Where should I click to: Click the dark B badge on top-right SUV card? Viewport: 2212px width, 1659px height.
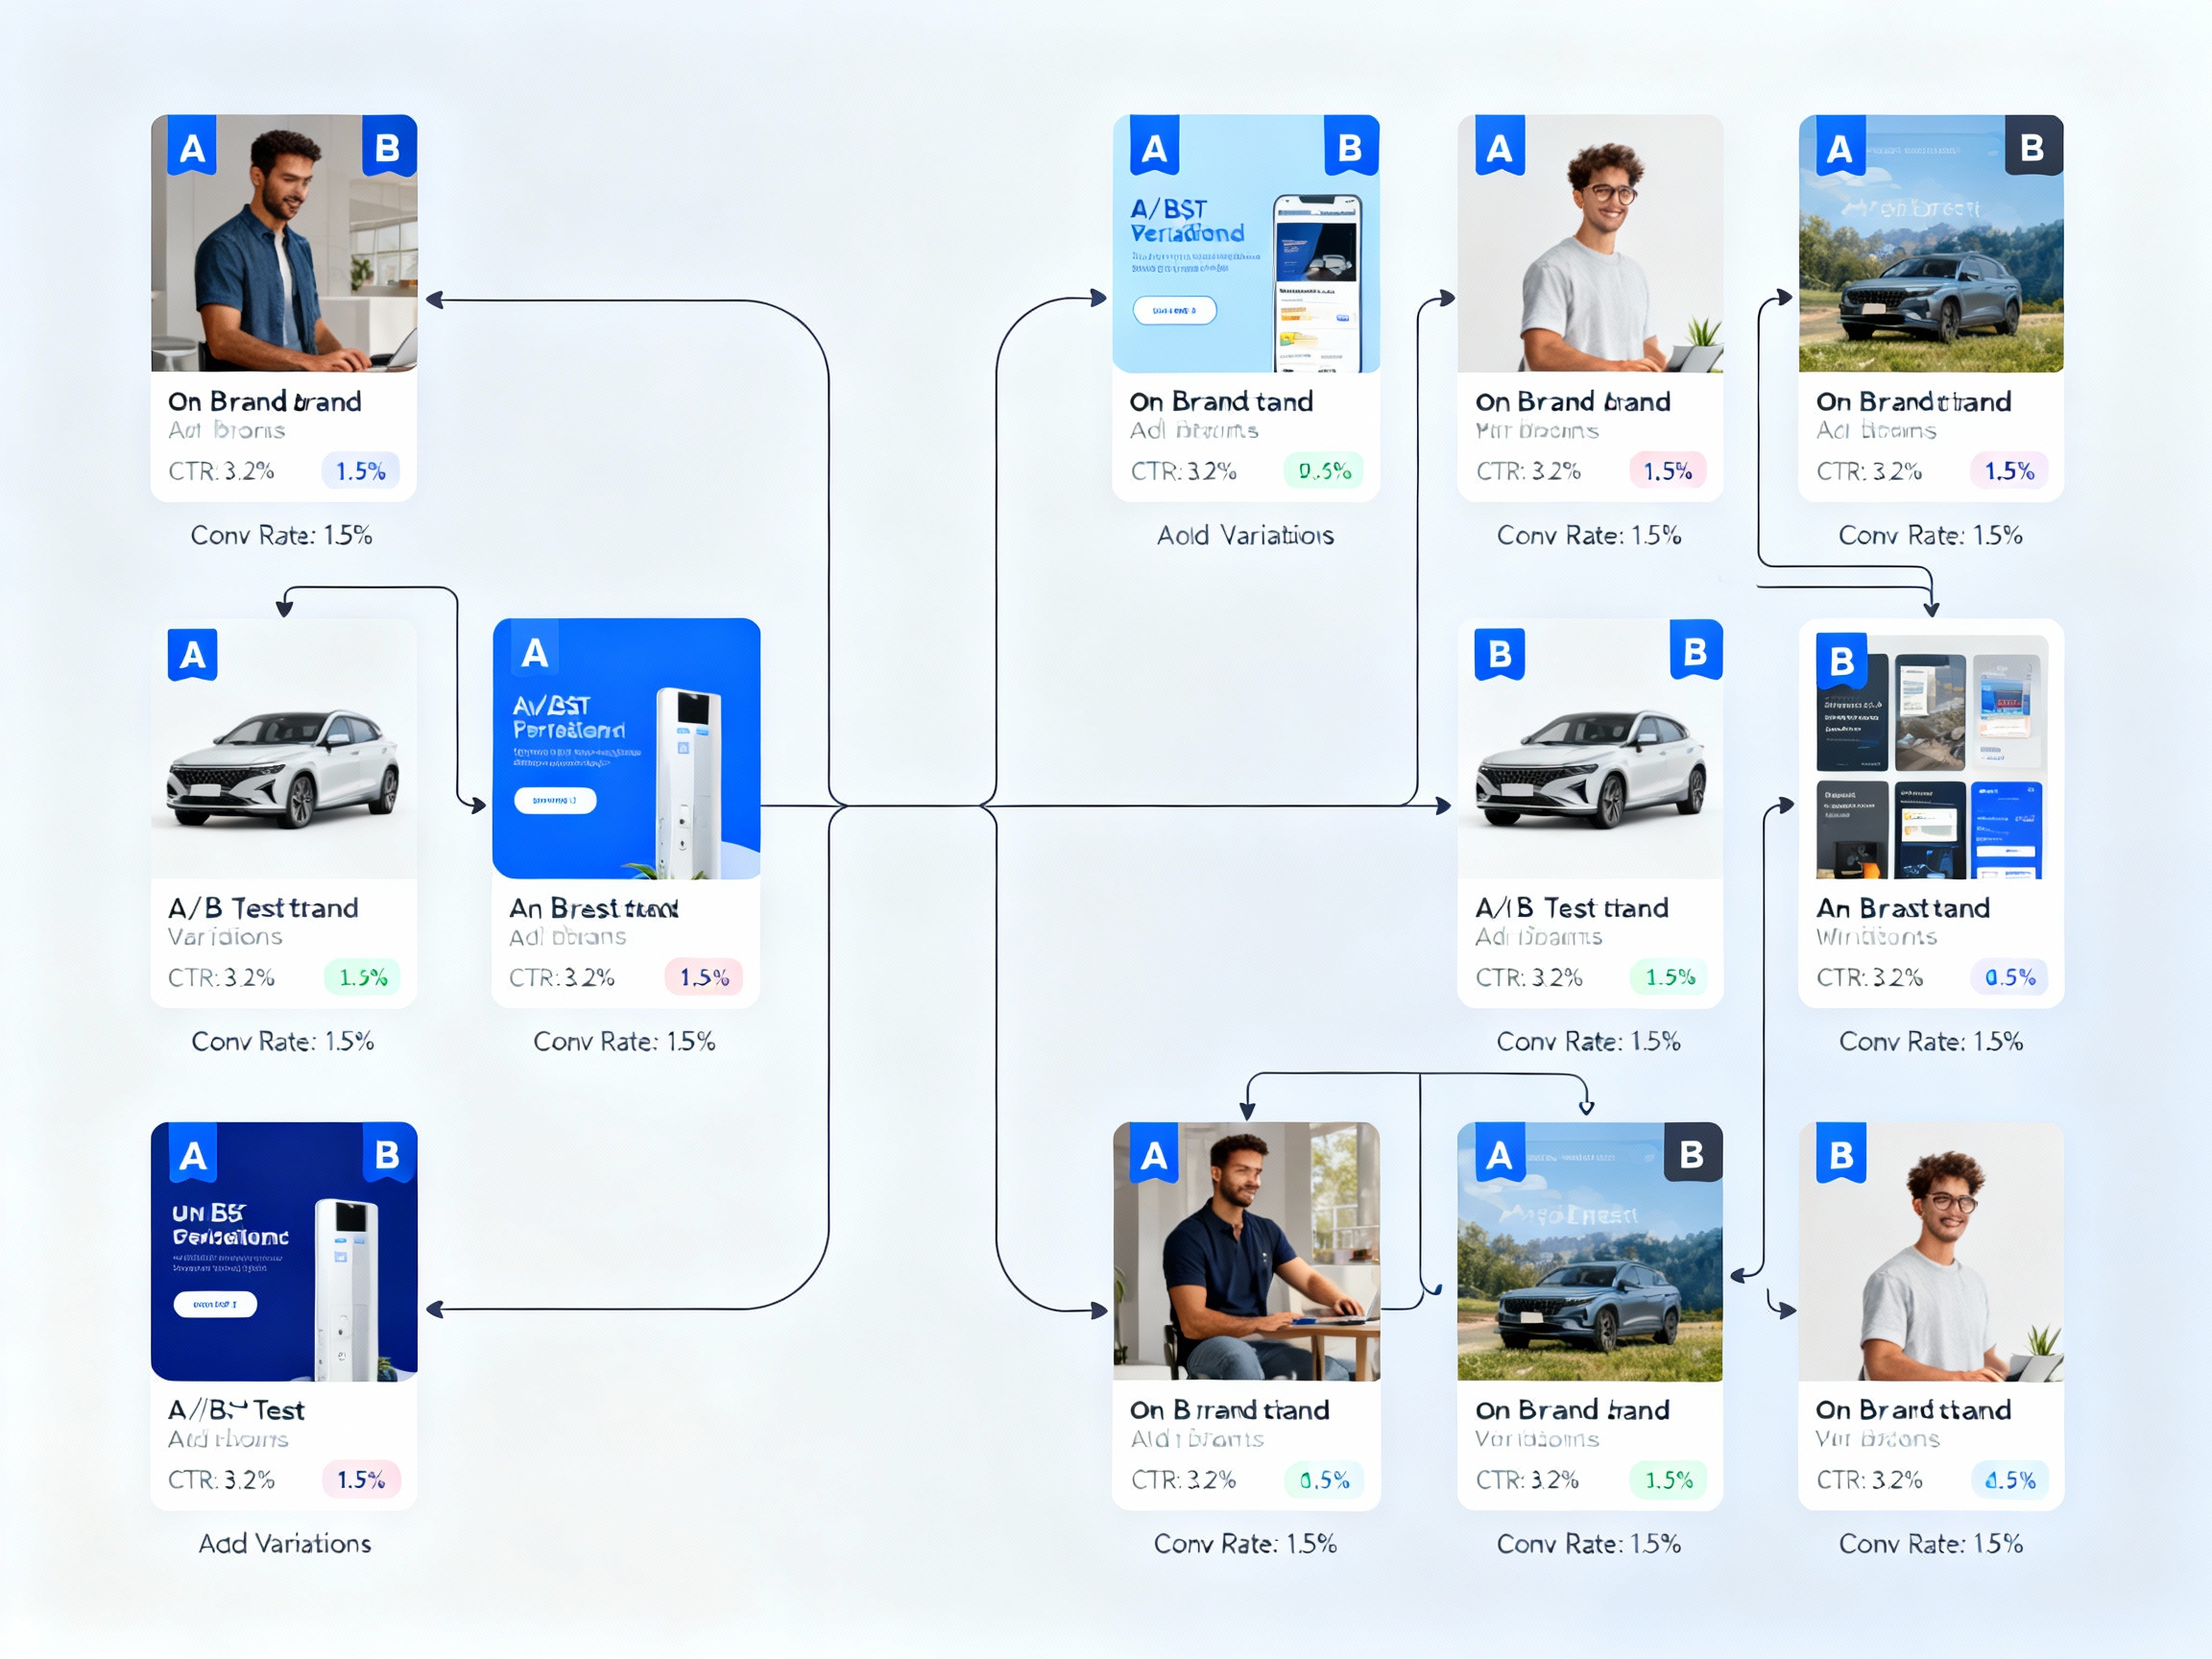[2032, 148]
